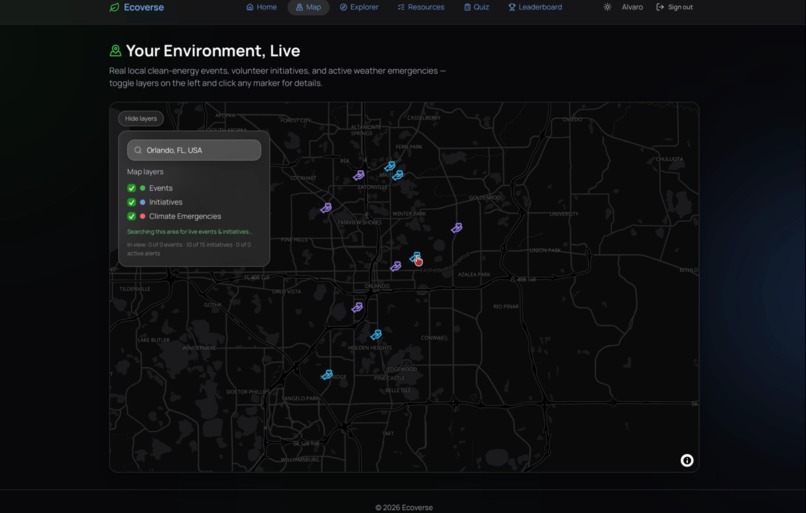The height and width of the screenshot is (513, 806).
Task: Click the '© 2026 Ecoverse' footer text
Action: pyautogui.click(x=404, y=507)
